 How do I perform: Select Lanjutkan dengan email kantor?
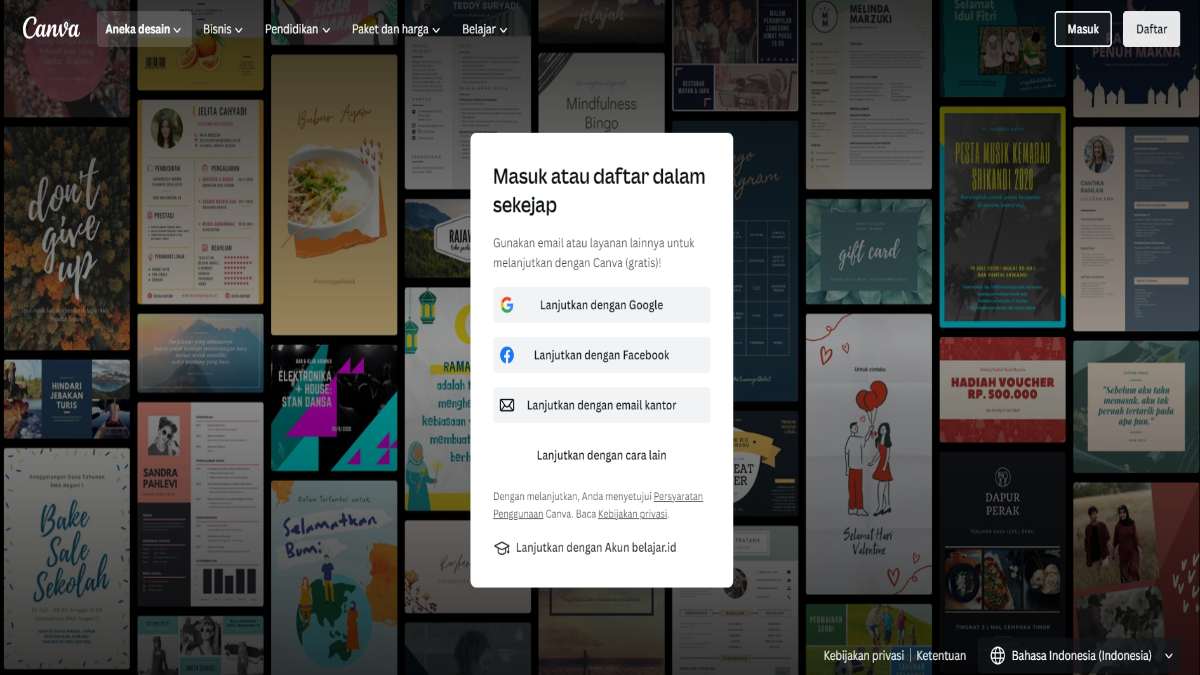click(x=601, y=405)
